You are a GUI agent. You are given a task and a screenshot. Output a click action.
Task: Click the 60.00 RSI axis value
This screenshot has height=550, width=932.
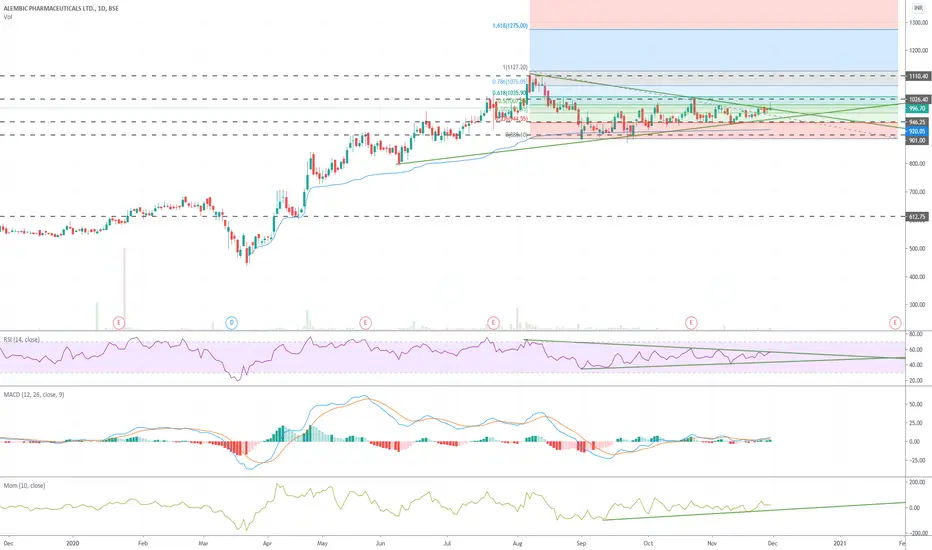[x=917, y=350]
